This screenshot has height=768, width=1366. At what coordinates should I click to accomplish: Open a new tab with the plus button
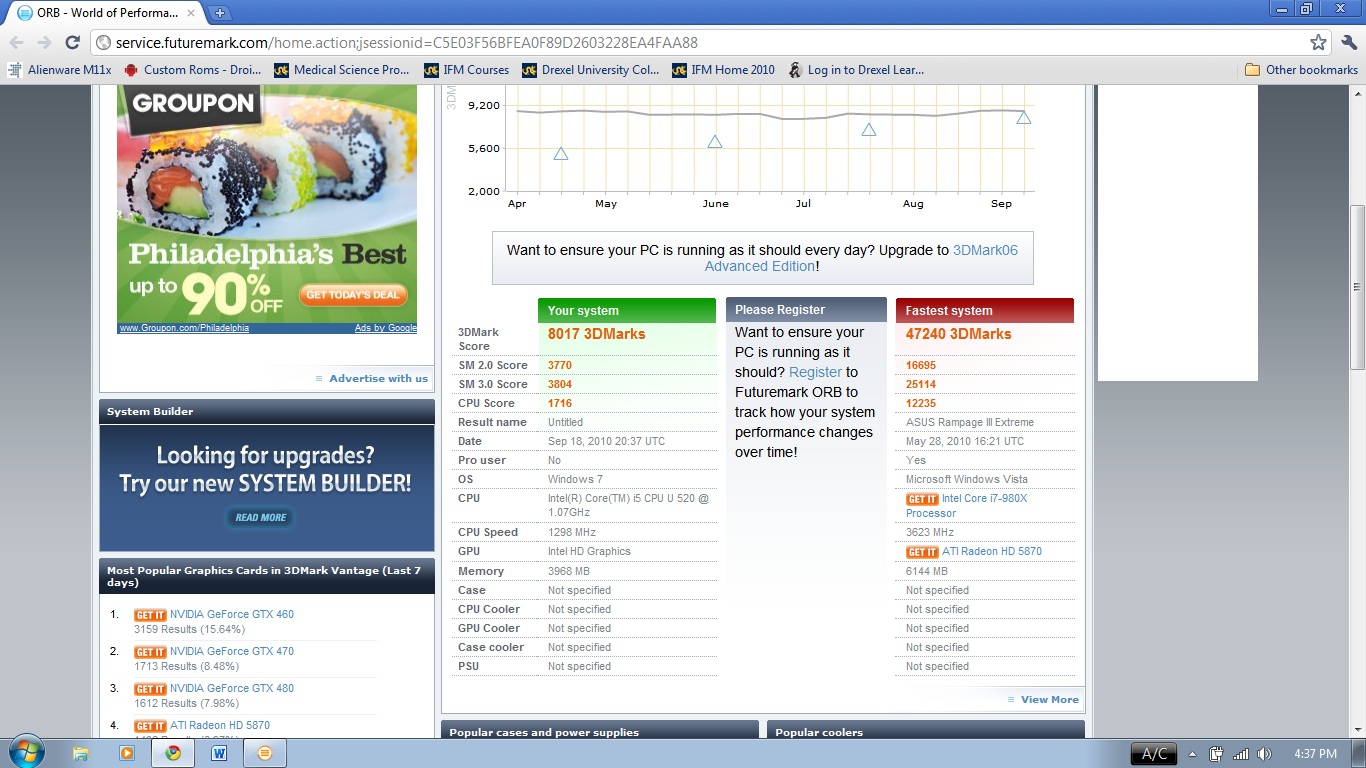(x=220, y=13)
